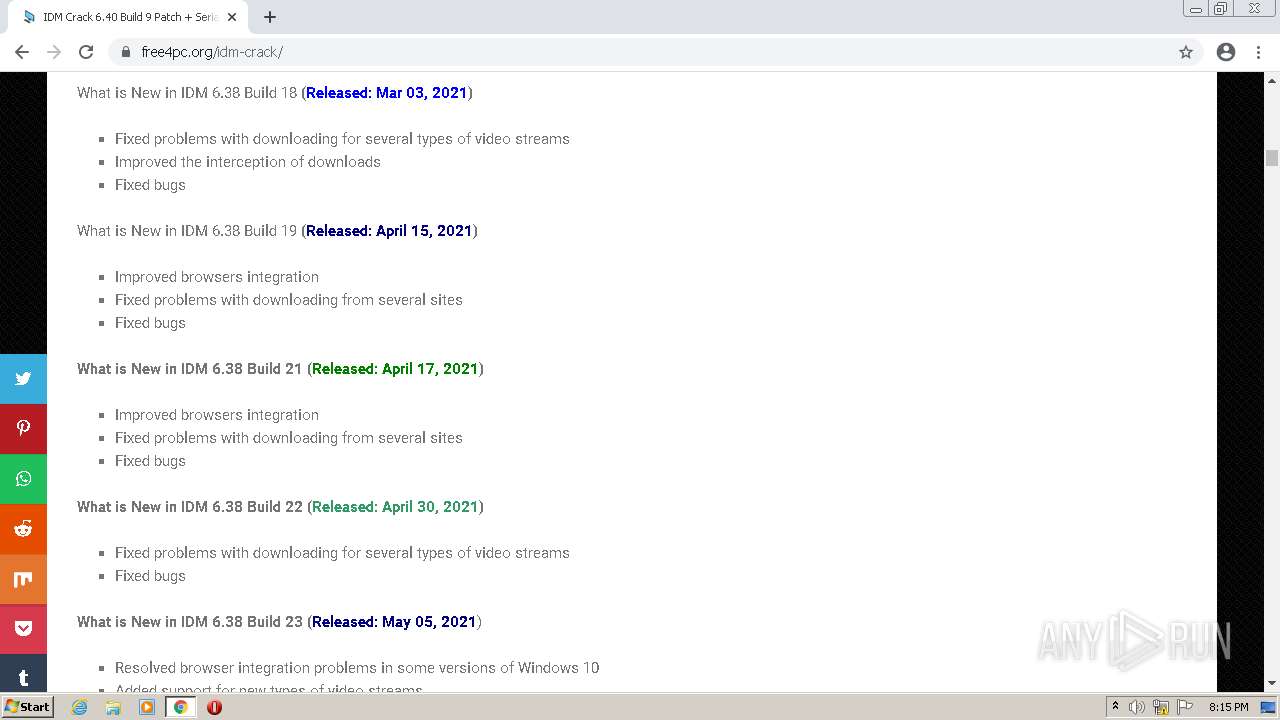Click video streams bullet under Build 18
Screen dimensions: 1280x720
(x=342, y=139)
